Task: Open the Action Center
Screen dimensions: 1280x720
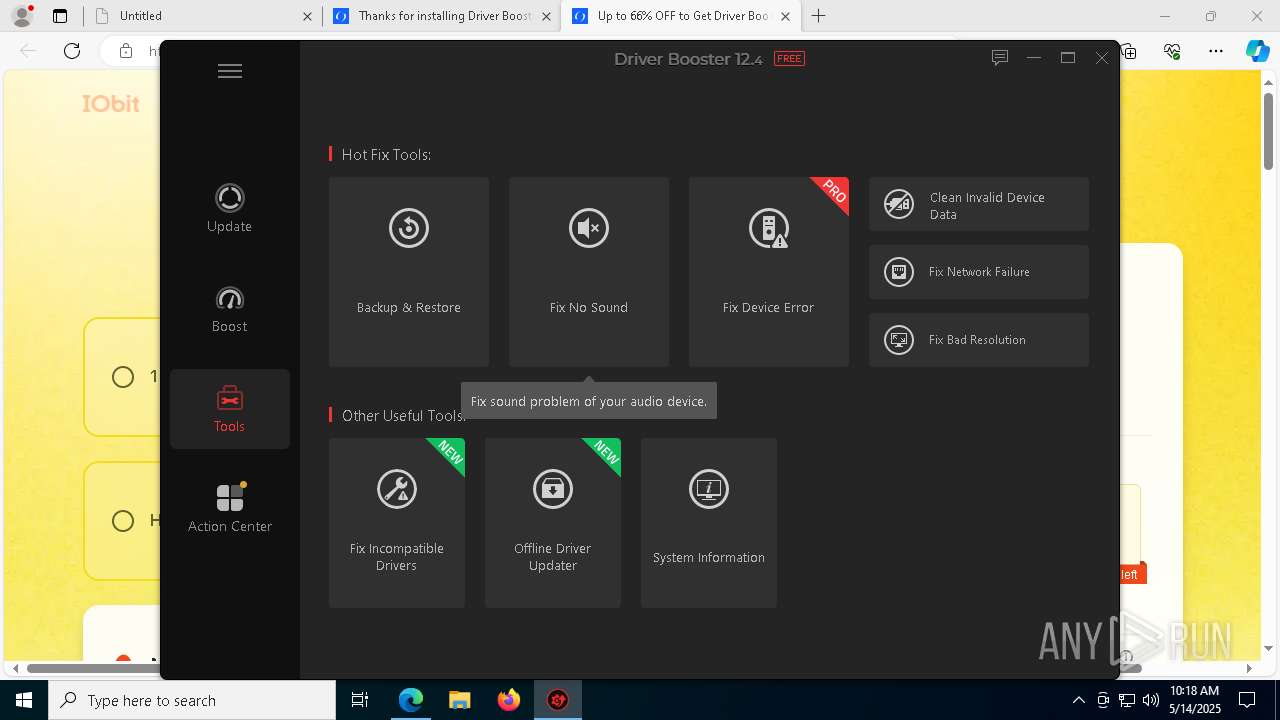Action: [229, 507]
